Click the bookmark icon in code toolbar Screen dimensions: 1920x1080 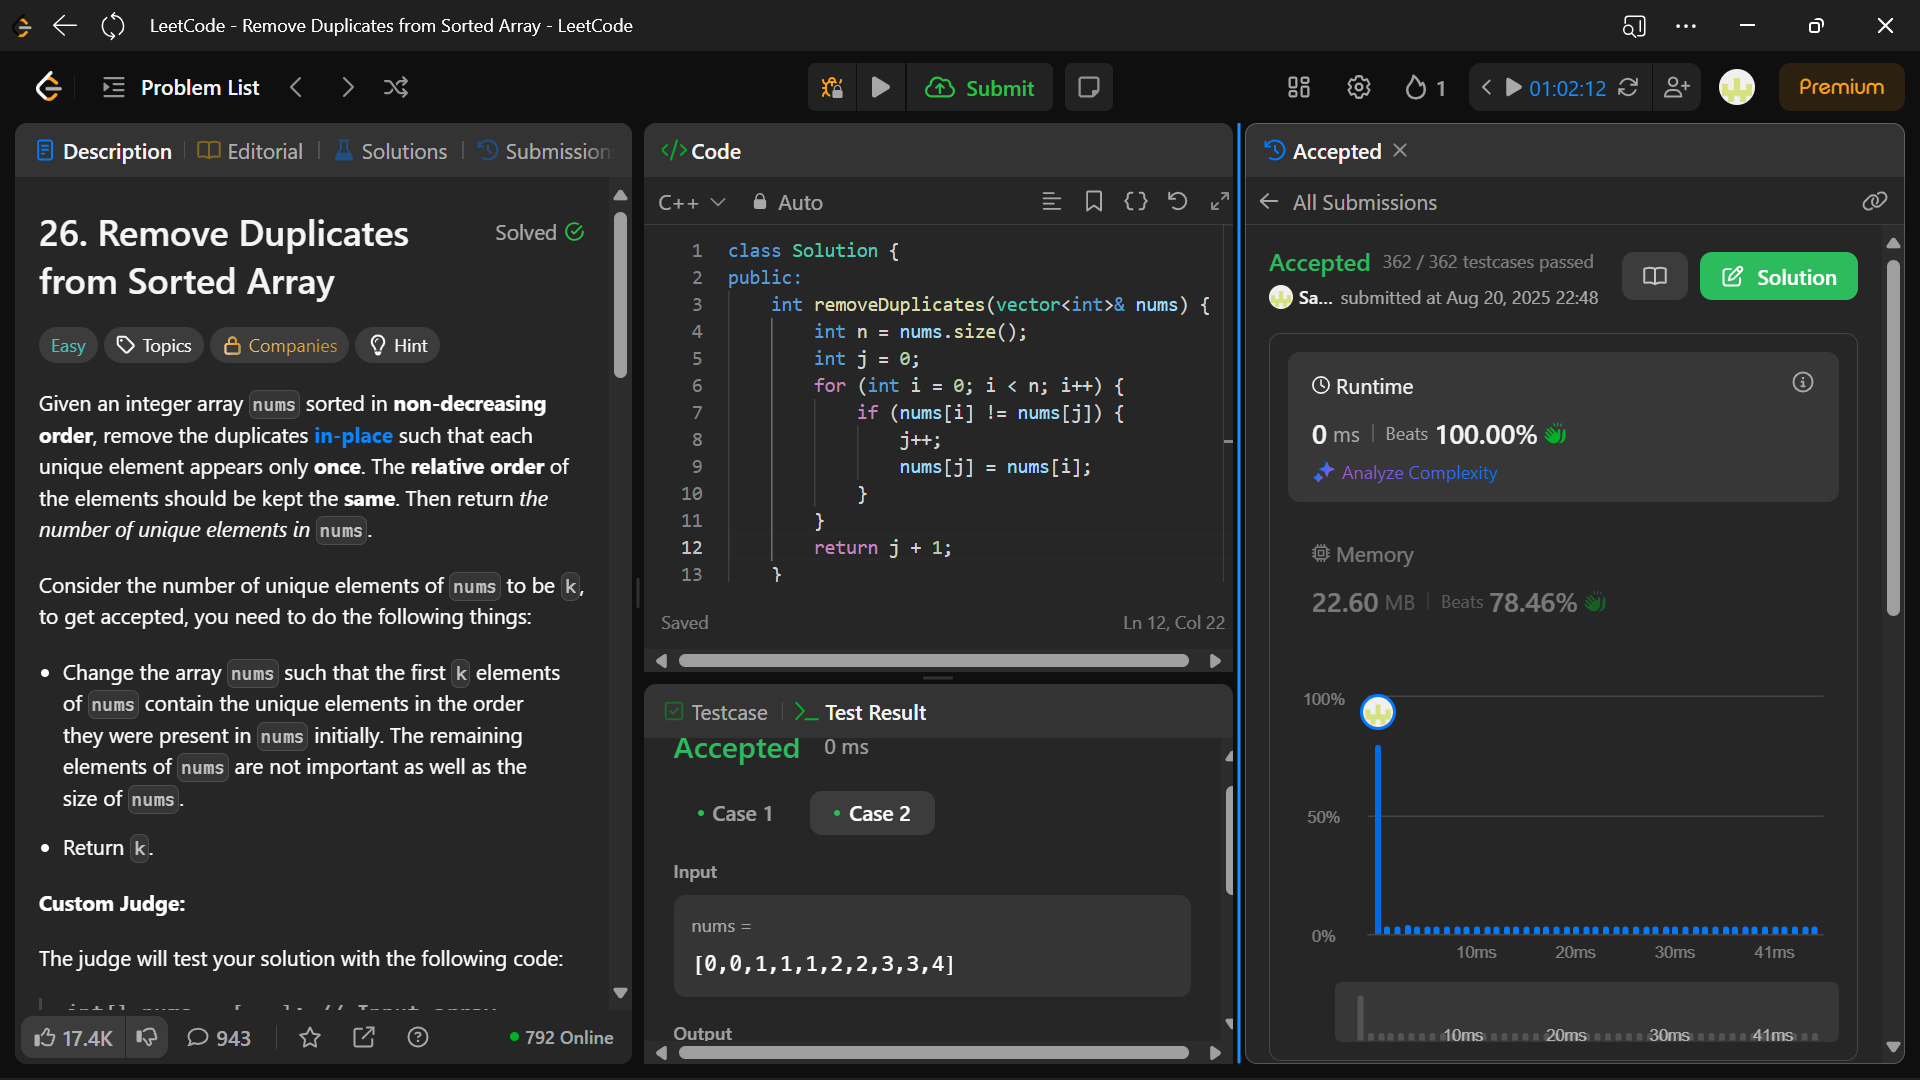(1094, 202)
